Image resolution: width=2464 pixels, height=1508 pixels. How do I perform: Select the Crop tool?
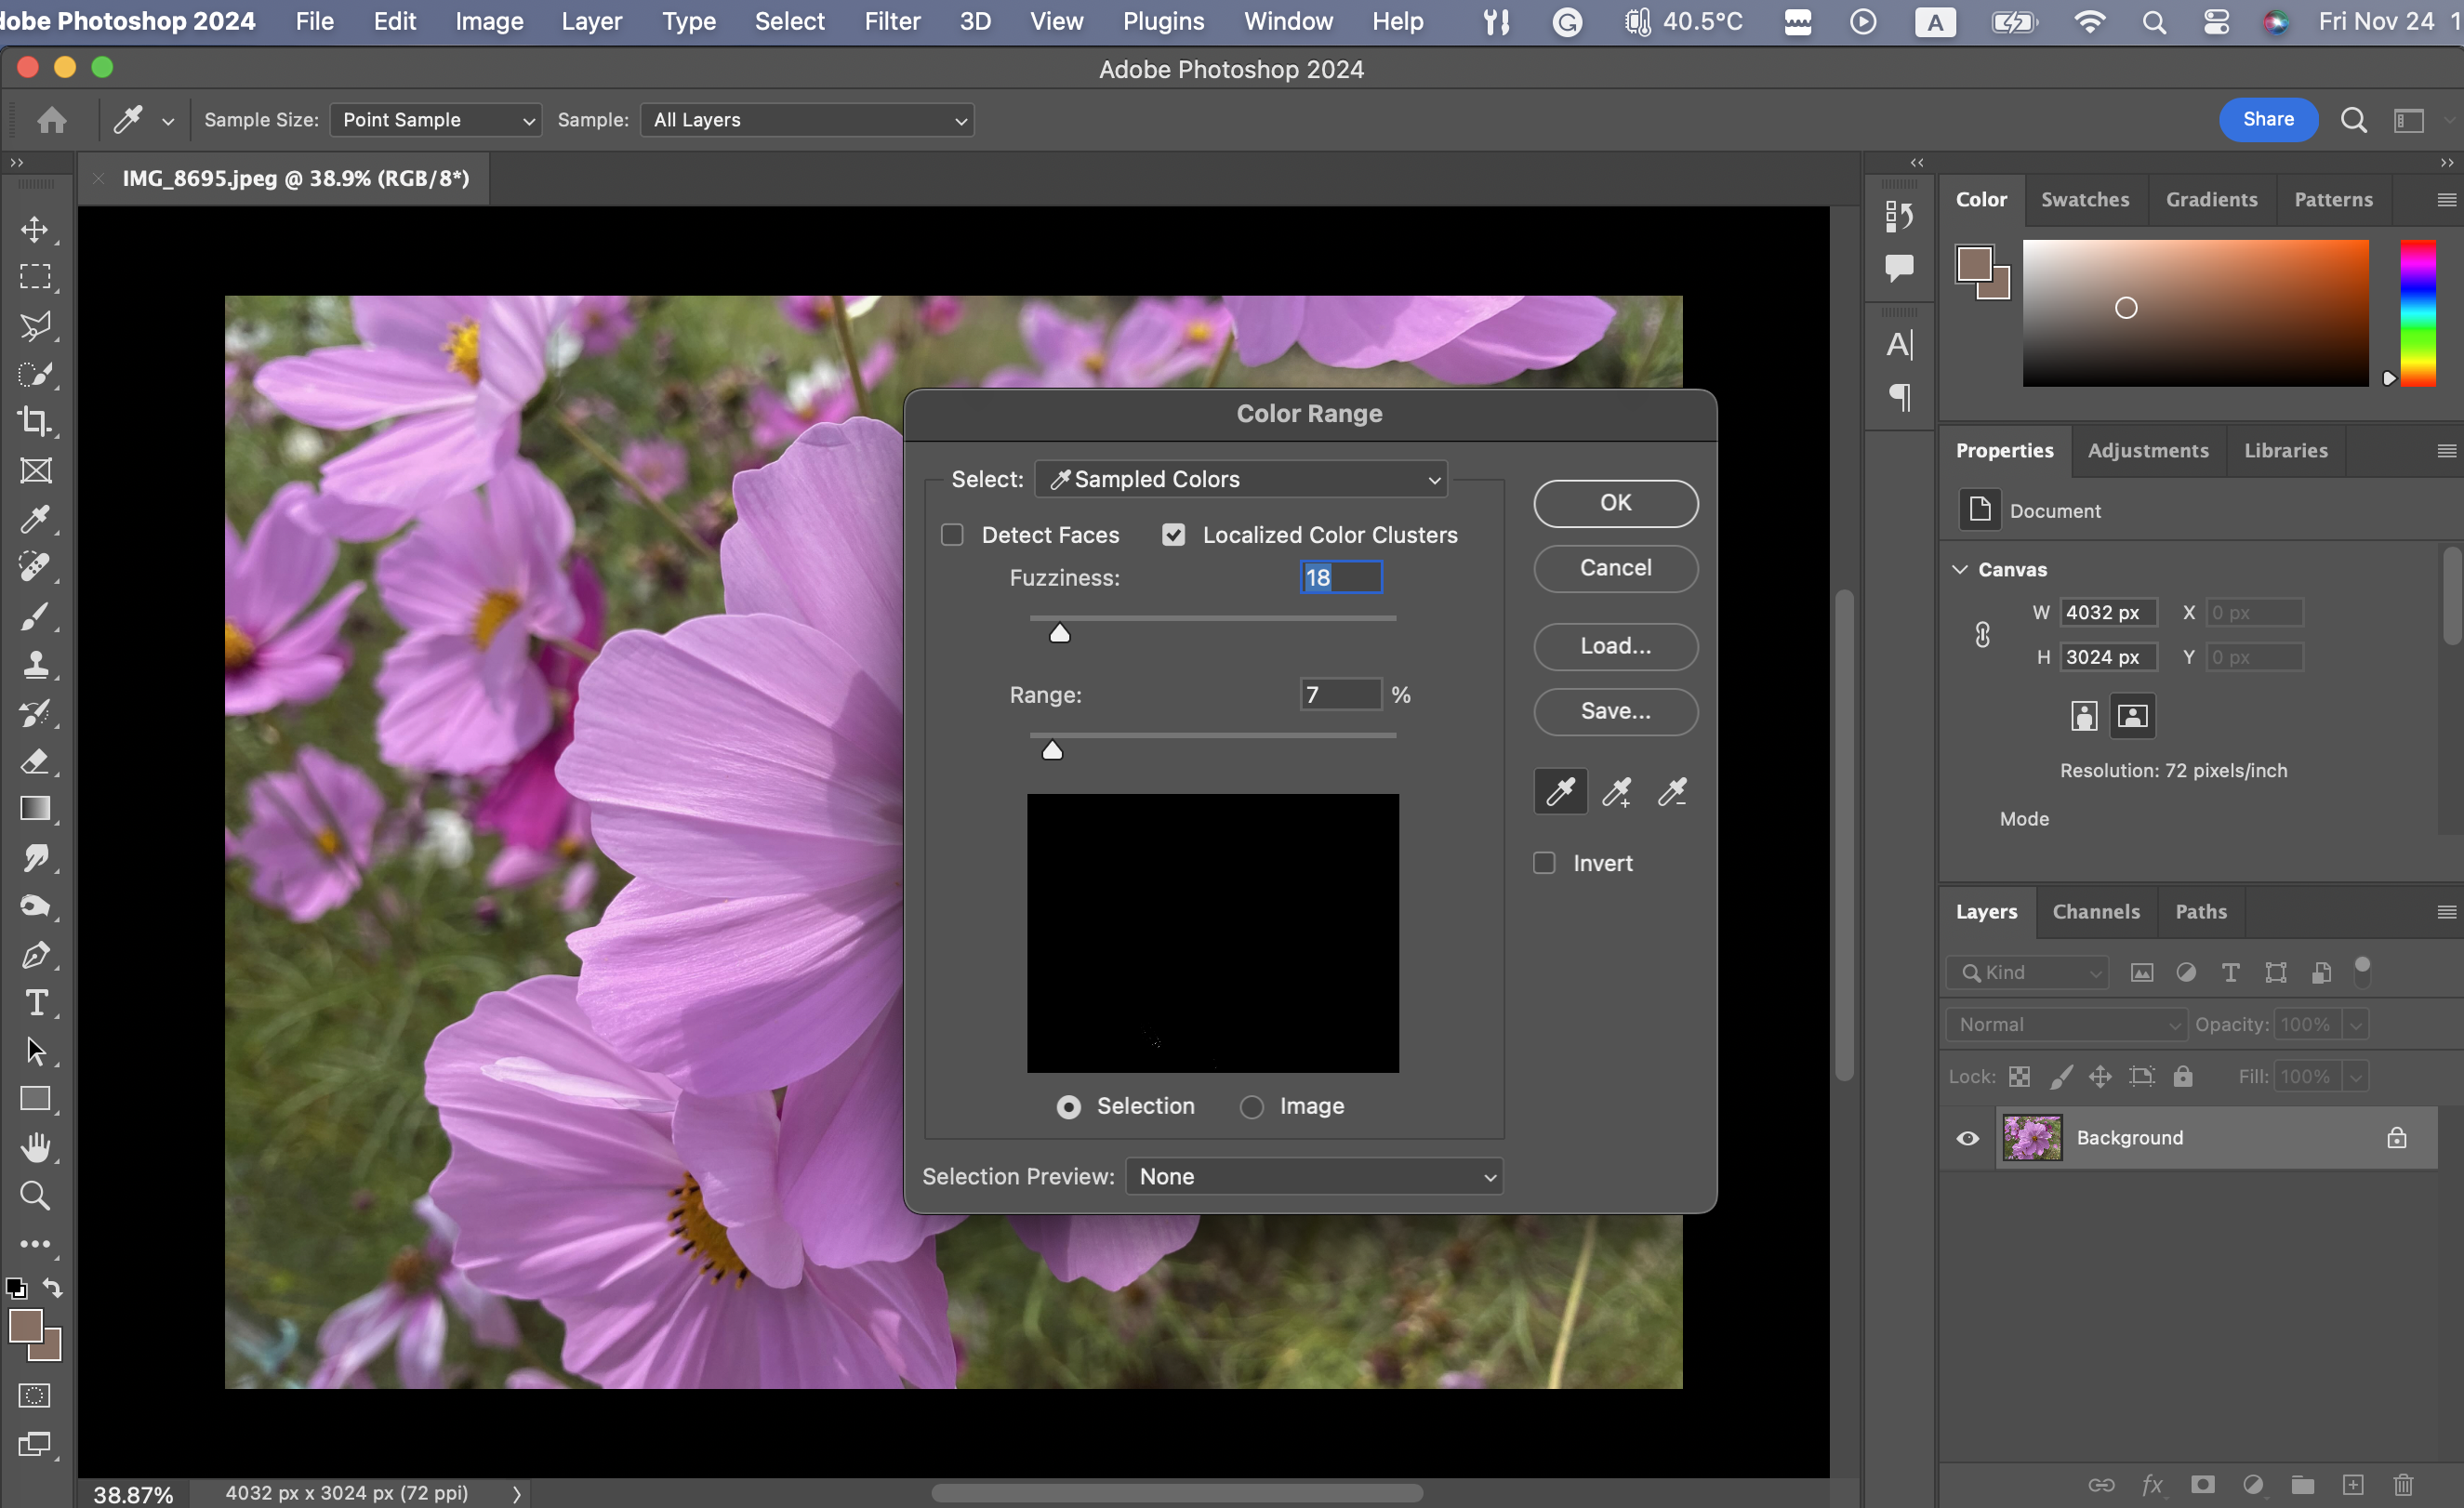(35, 421)
